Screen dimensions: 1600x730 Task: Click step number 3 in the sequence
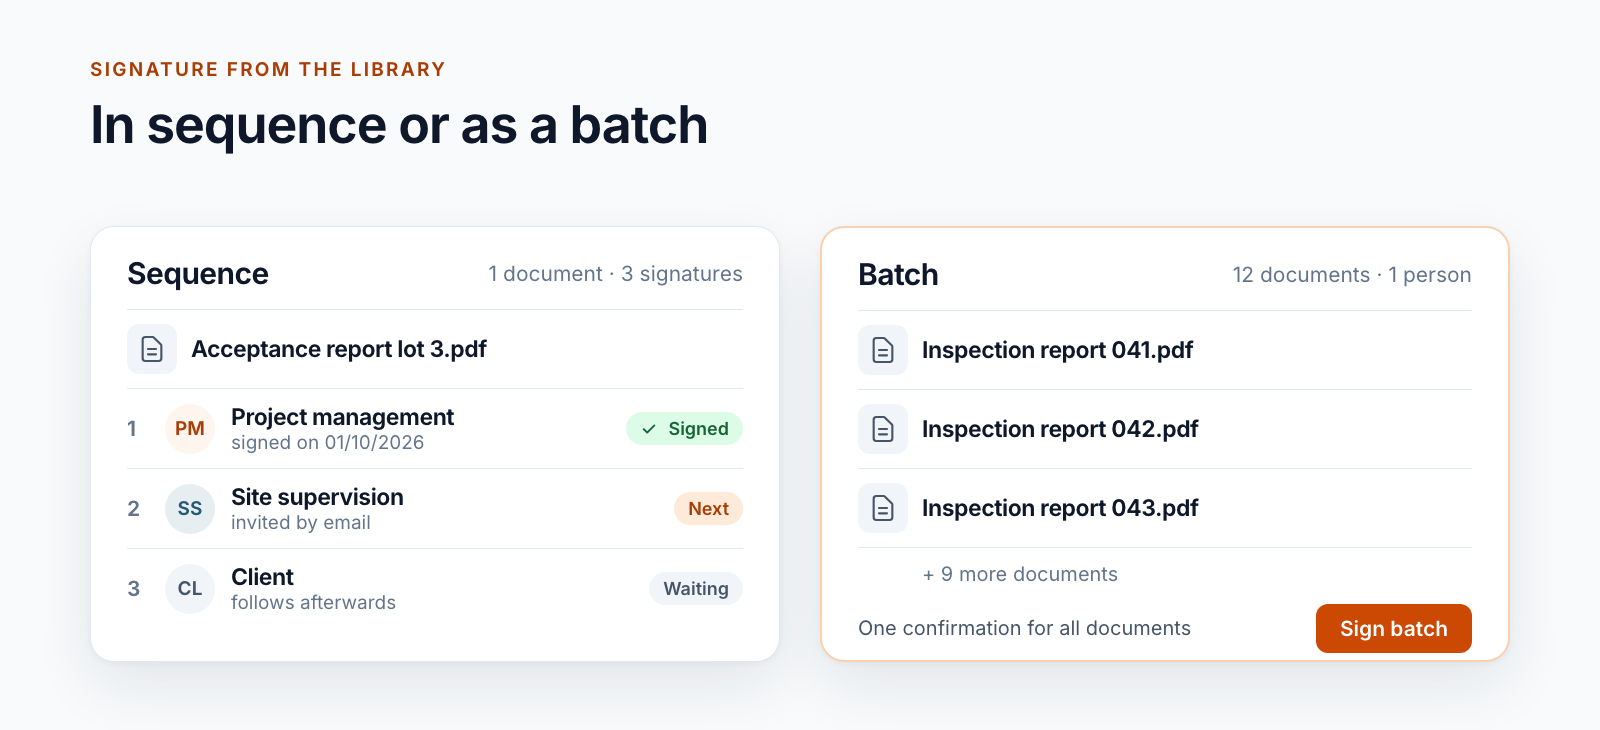[x=133, y=589]
